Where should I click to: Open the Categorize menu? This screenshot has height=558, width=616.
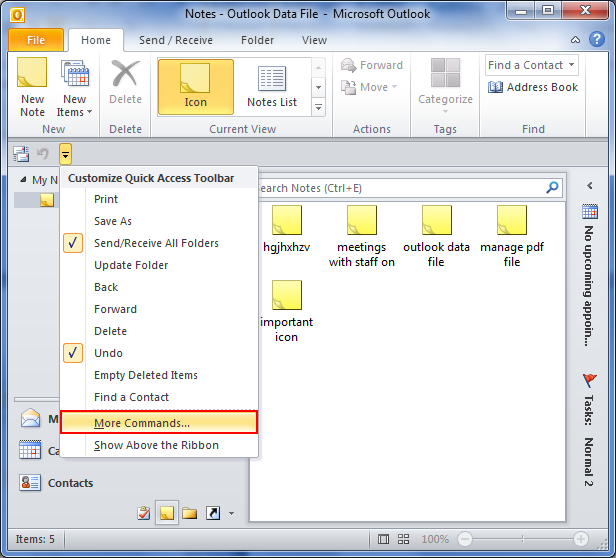coord(445,86)
